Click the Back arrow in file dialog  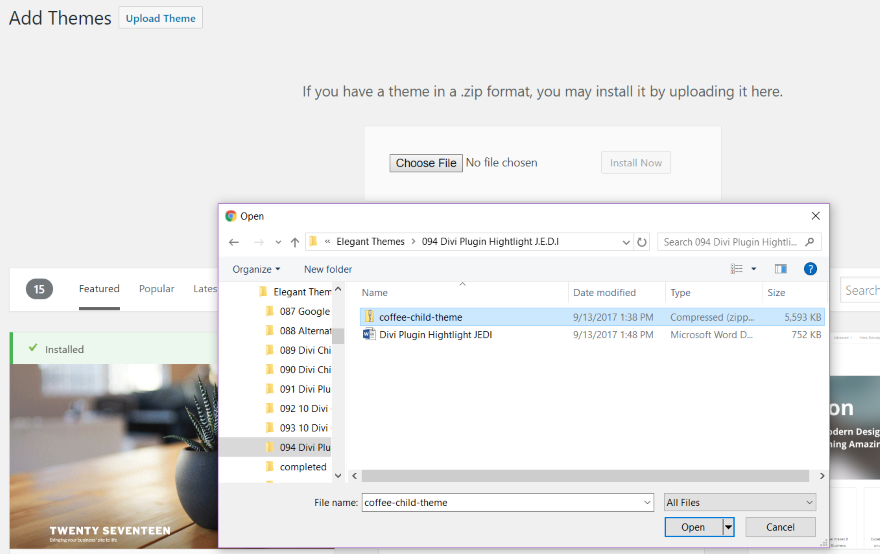[234, 242]
